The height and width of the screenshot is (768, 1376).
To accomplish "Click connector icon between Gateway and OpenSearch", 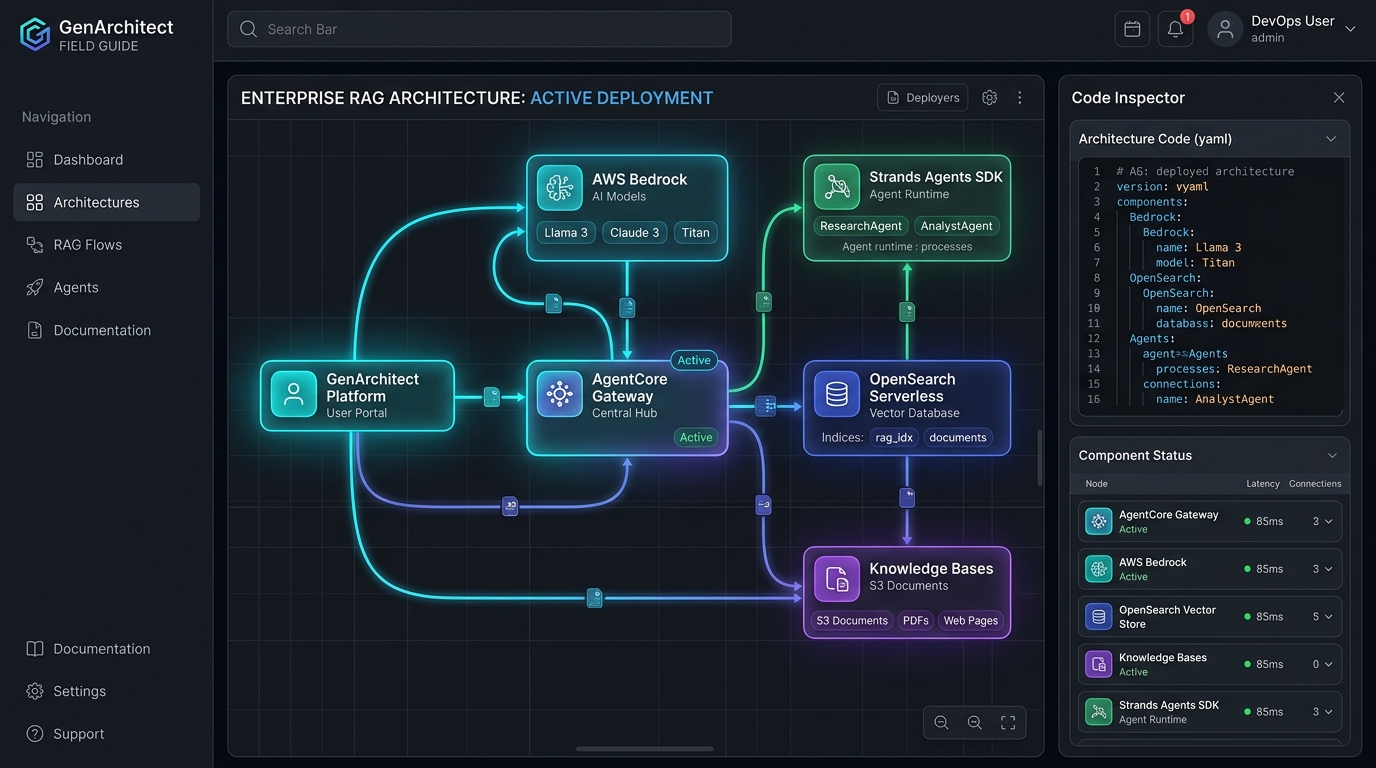I will click(765, 406).
